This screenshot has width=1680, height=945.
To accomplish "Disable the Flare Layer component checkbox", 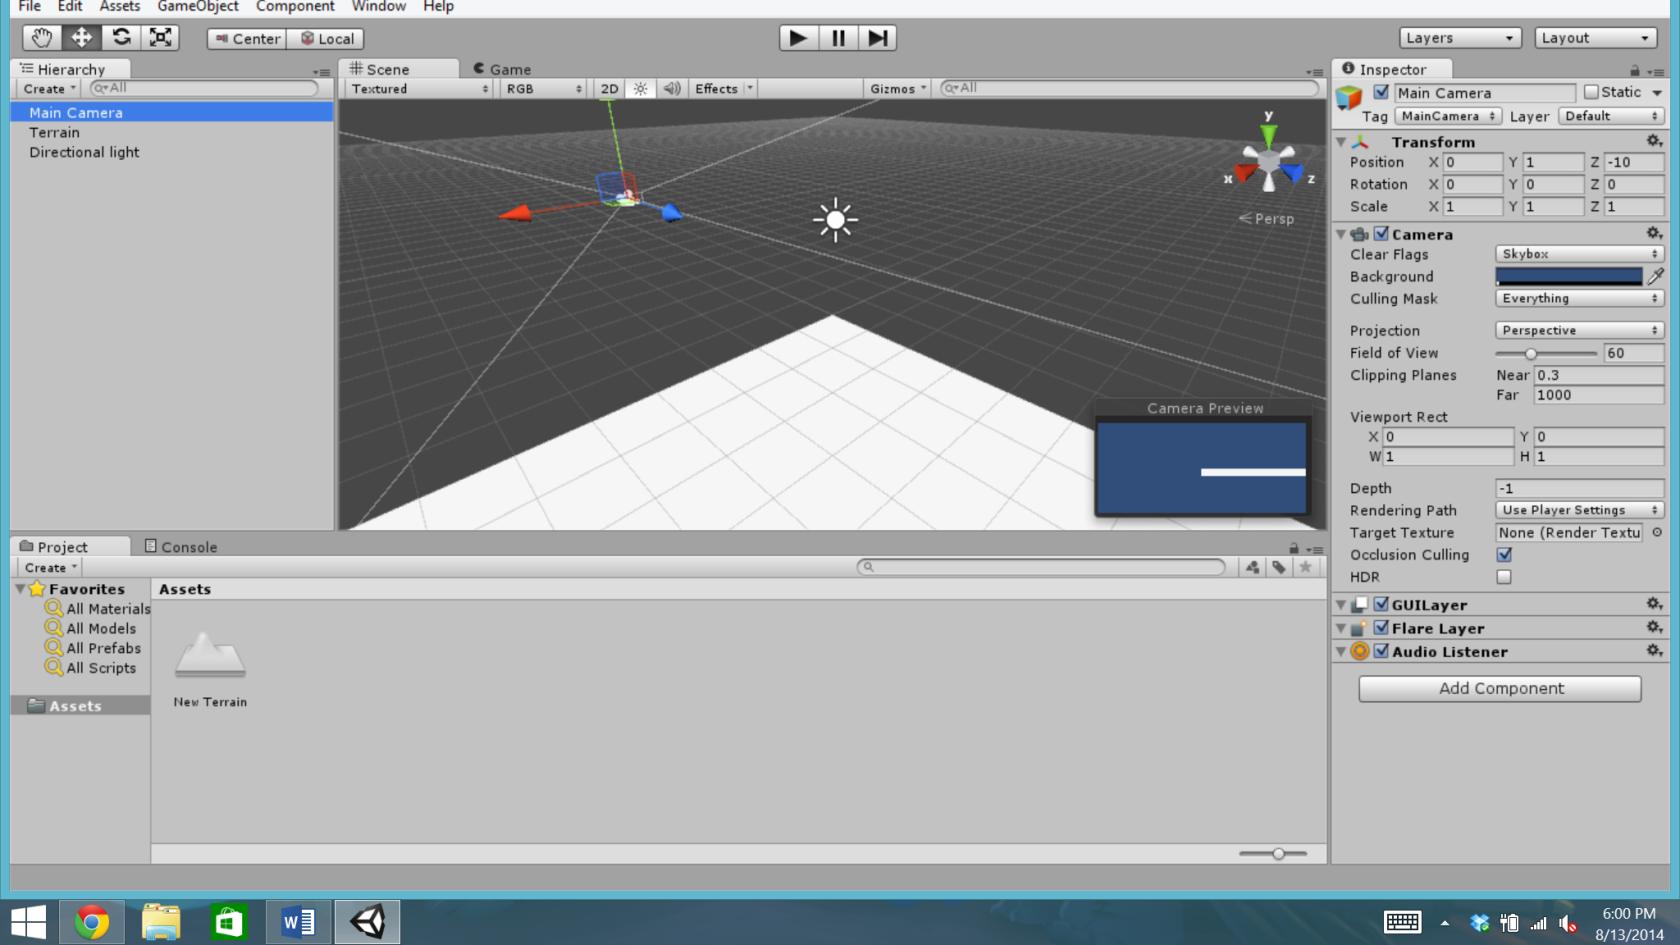I will (x=1381, y=627).
